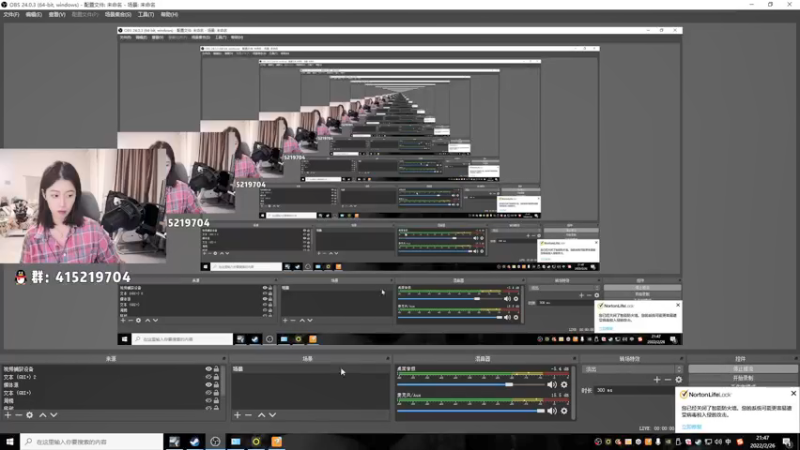Set 麦克风/Aux volume slider
Screen dimensions: 800x450
(470, 411)
